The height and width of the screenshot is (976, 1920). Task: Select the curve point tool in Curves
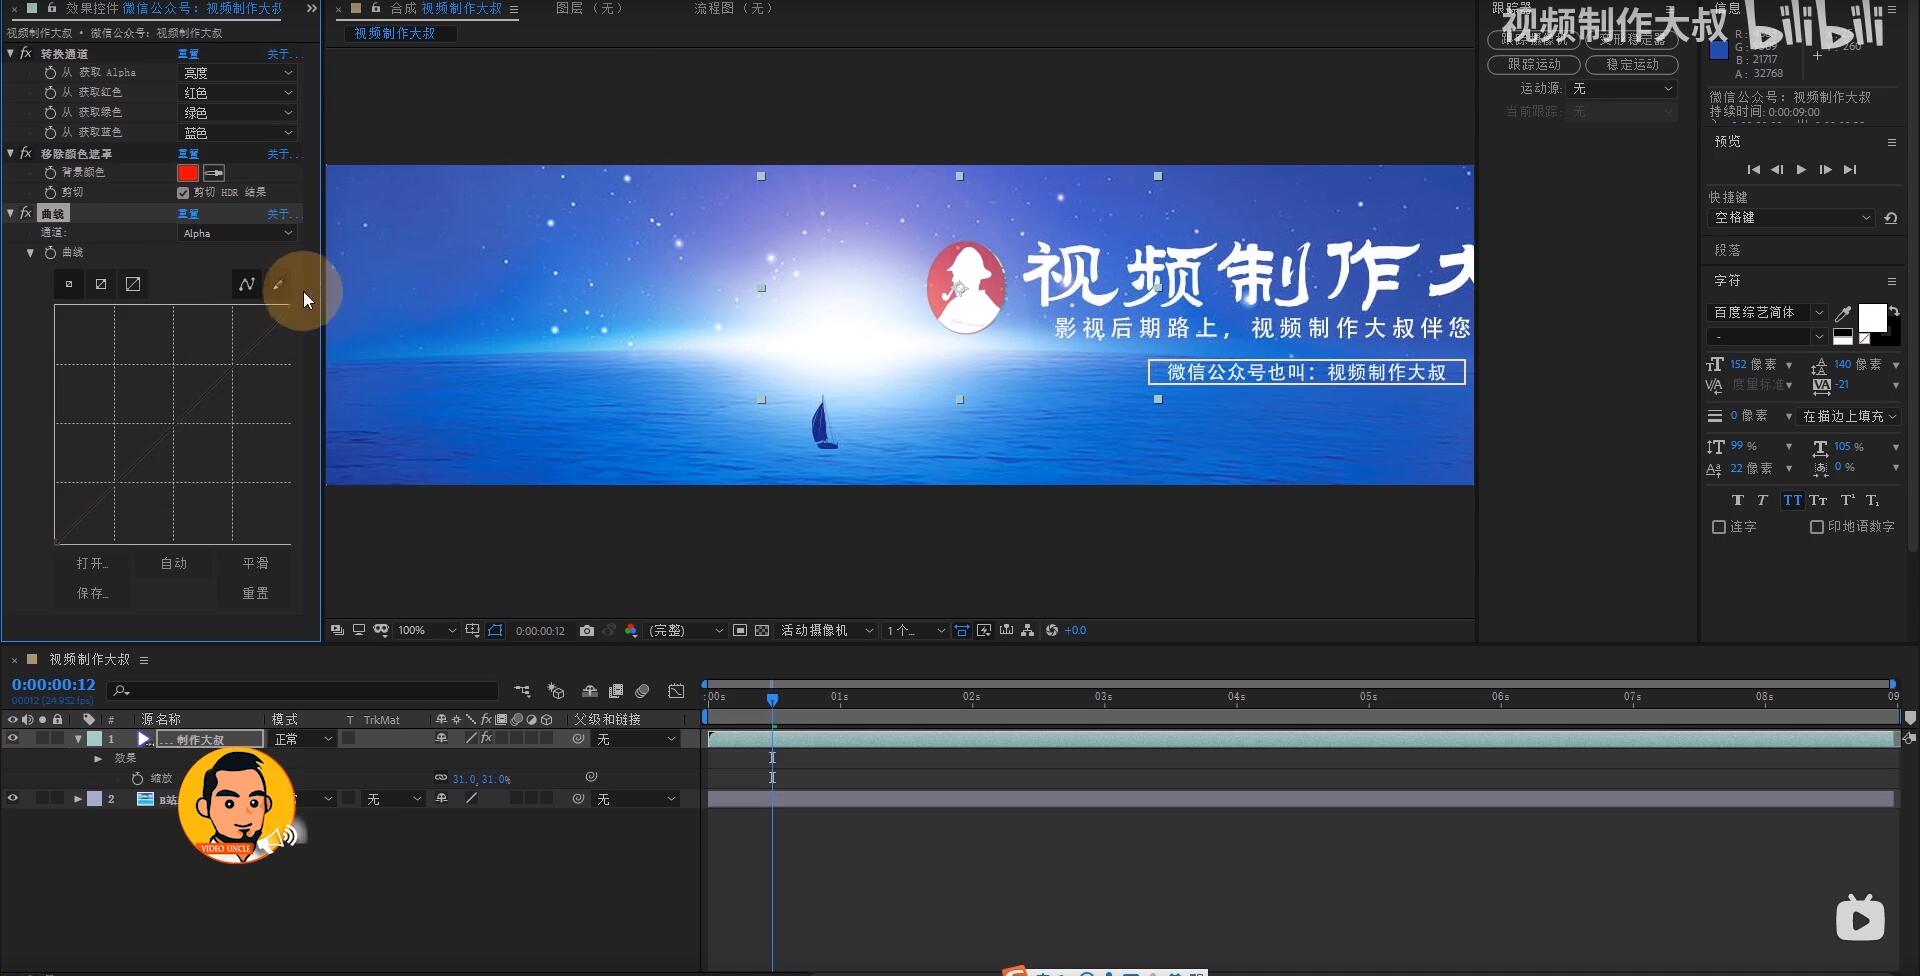point(247,284)
